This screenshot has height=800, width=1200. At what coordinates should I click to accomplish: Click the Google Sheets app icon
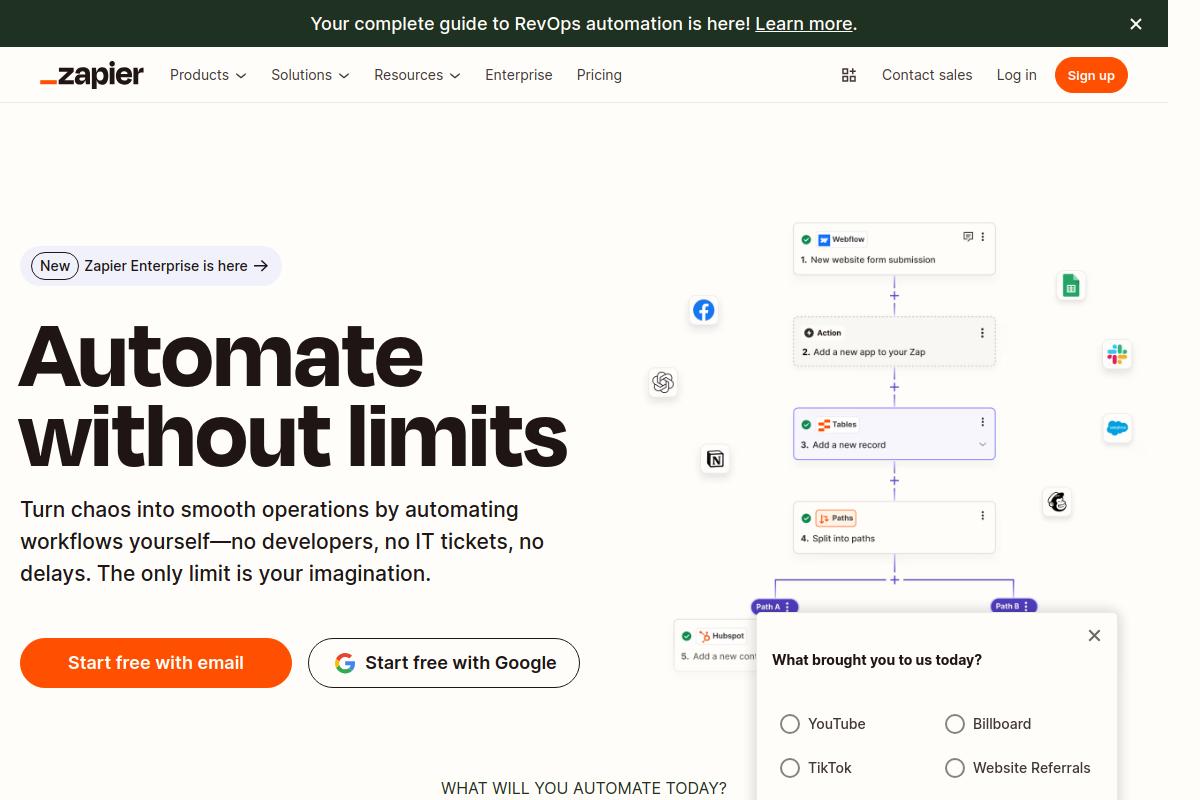[1071, 286]
